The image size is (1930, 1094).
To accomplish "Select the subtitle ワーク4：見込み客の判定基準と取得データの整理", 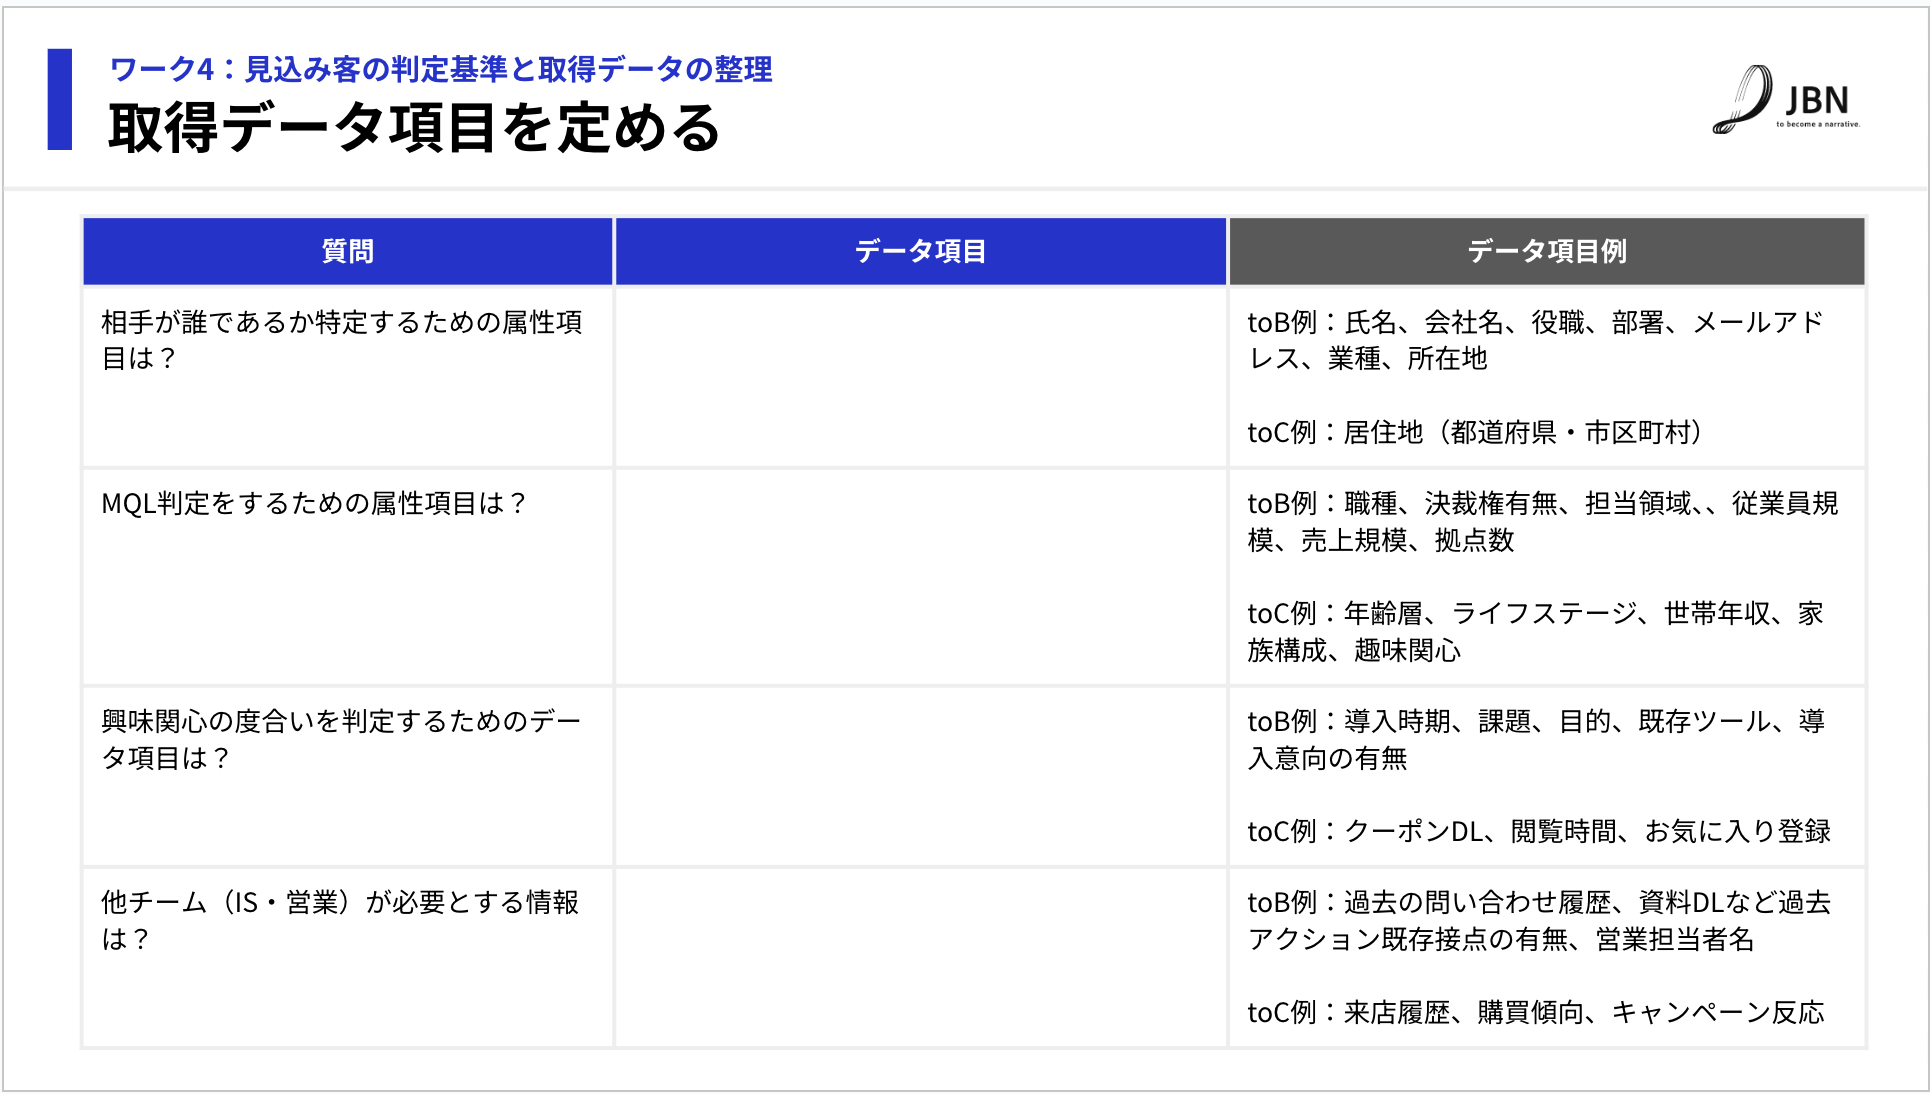I will pos(440,69).
